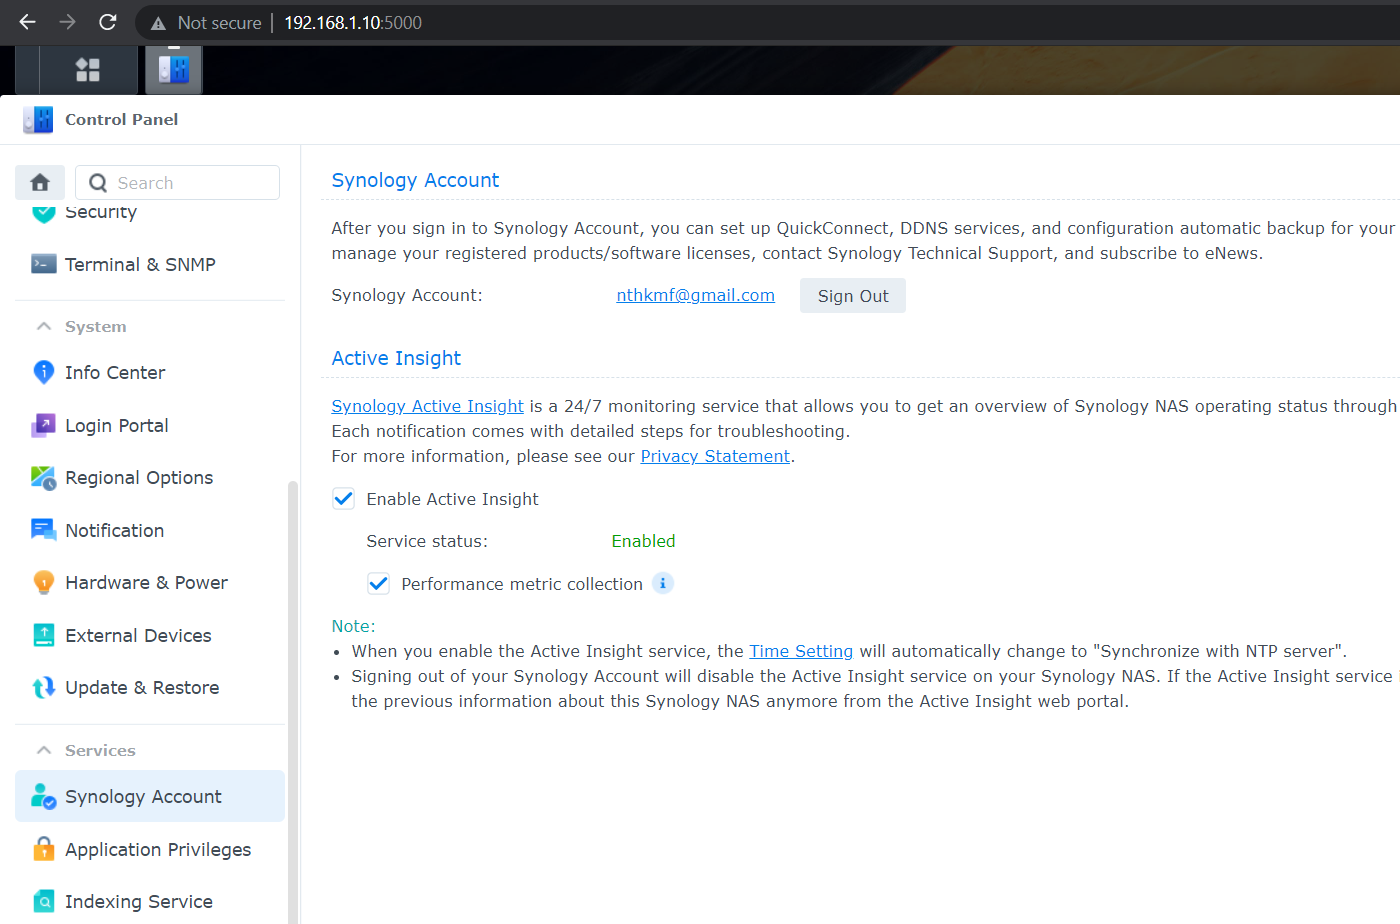
Task: Select Regional Options in sidebar
Action: (x=138, y=477)
